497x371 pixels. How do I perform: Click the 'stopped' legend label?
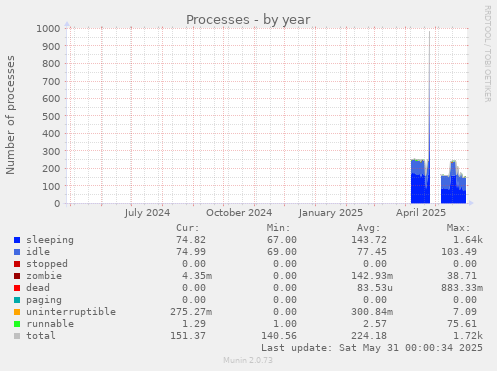pyautogui.click(x=47, y=264)
